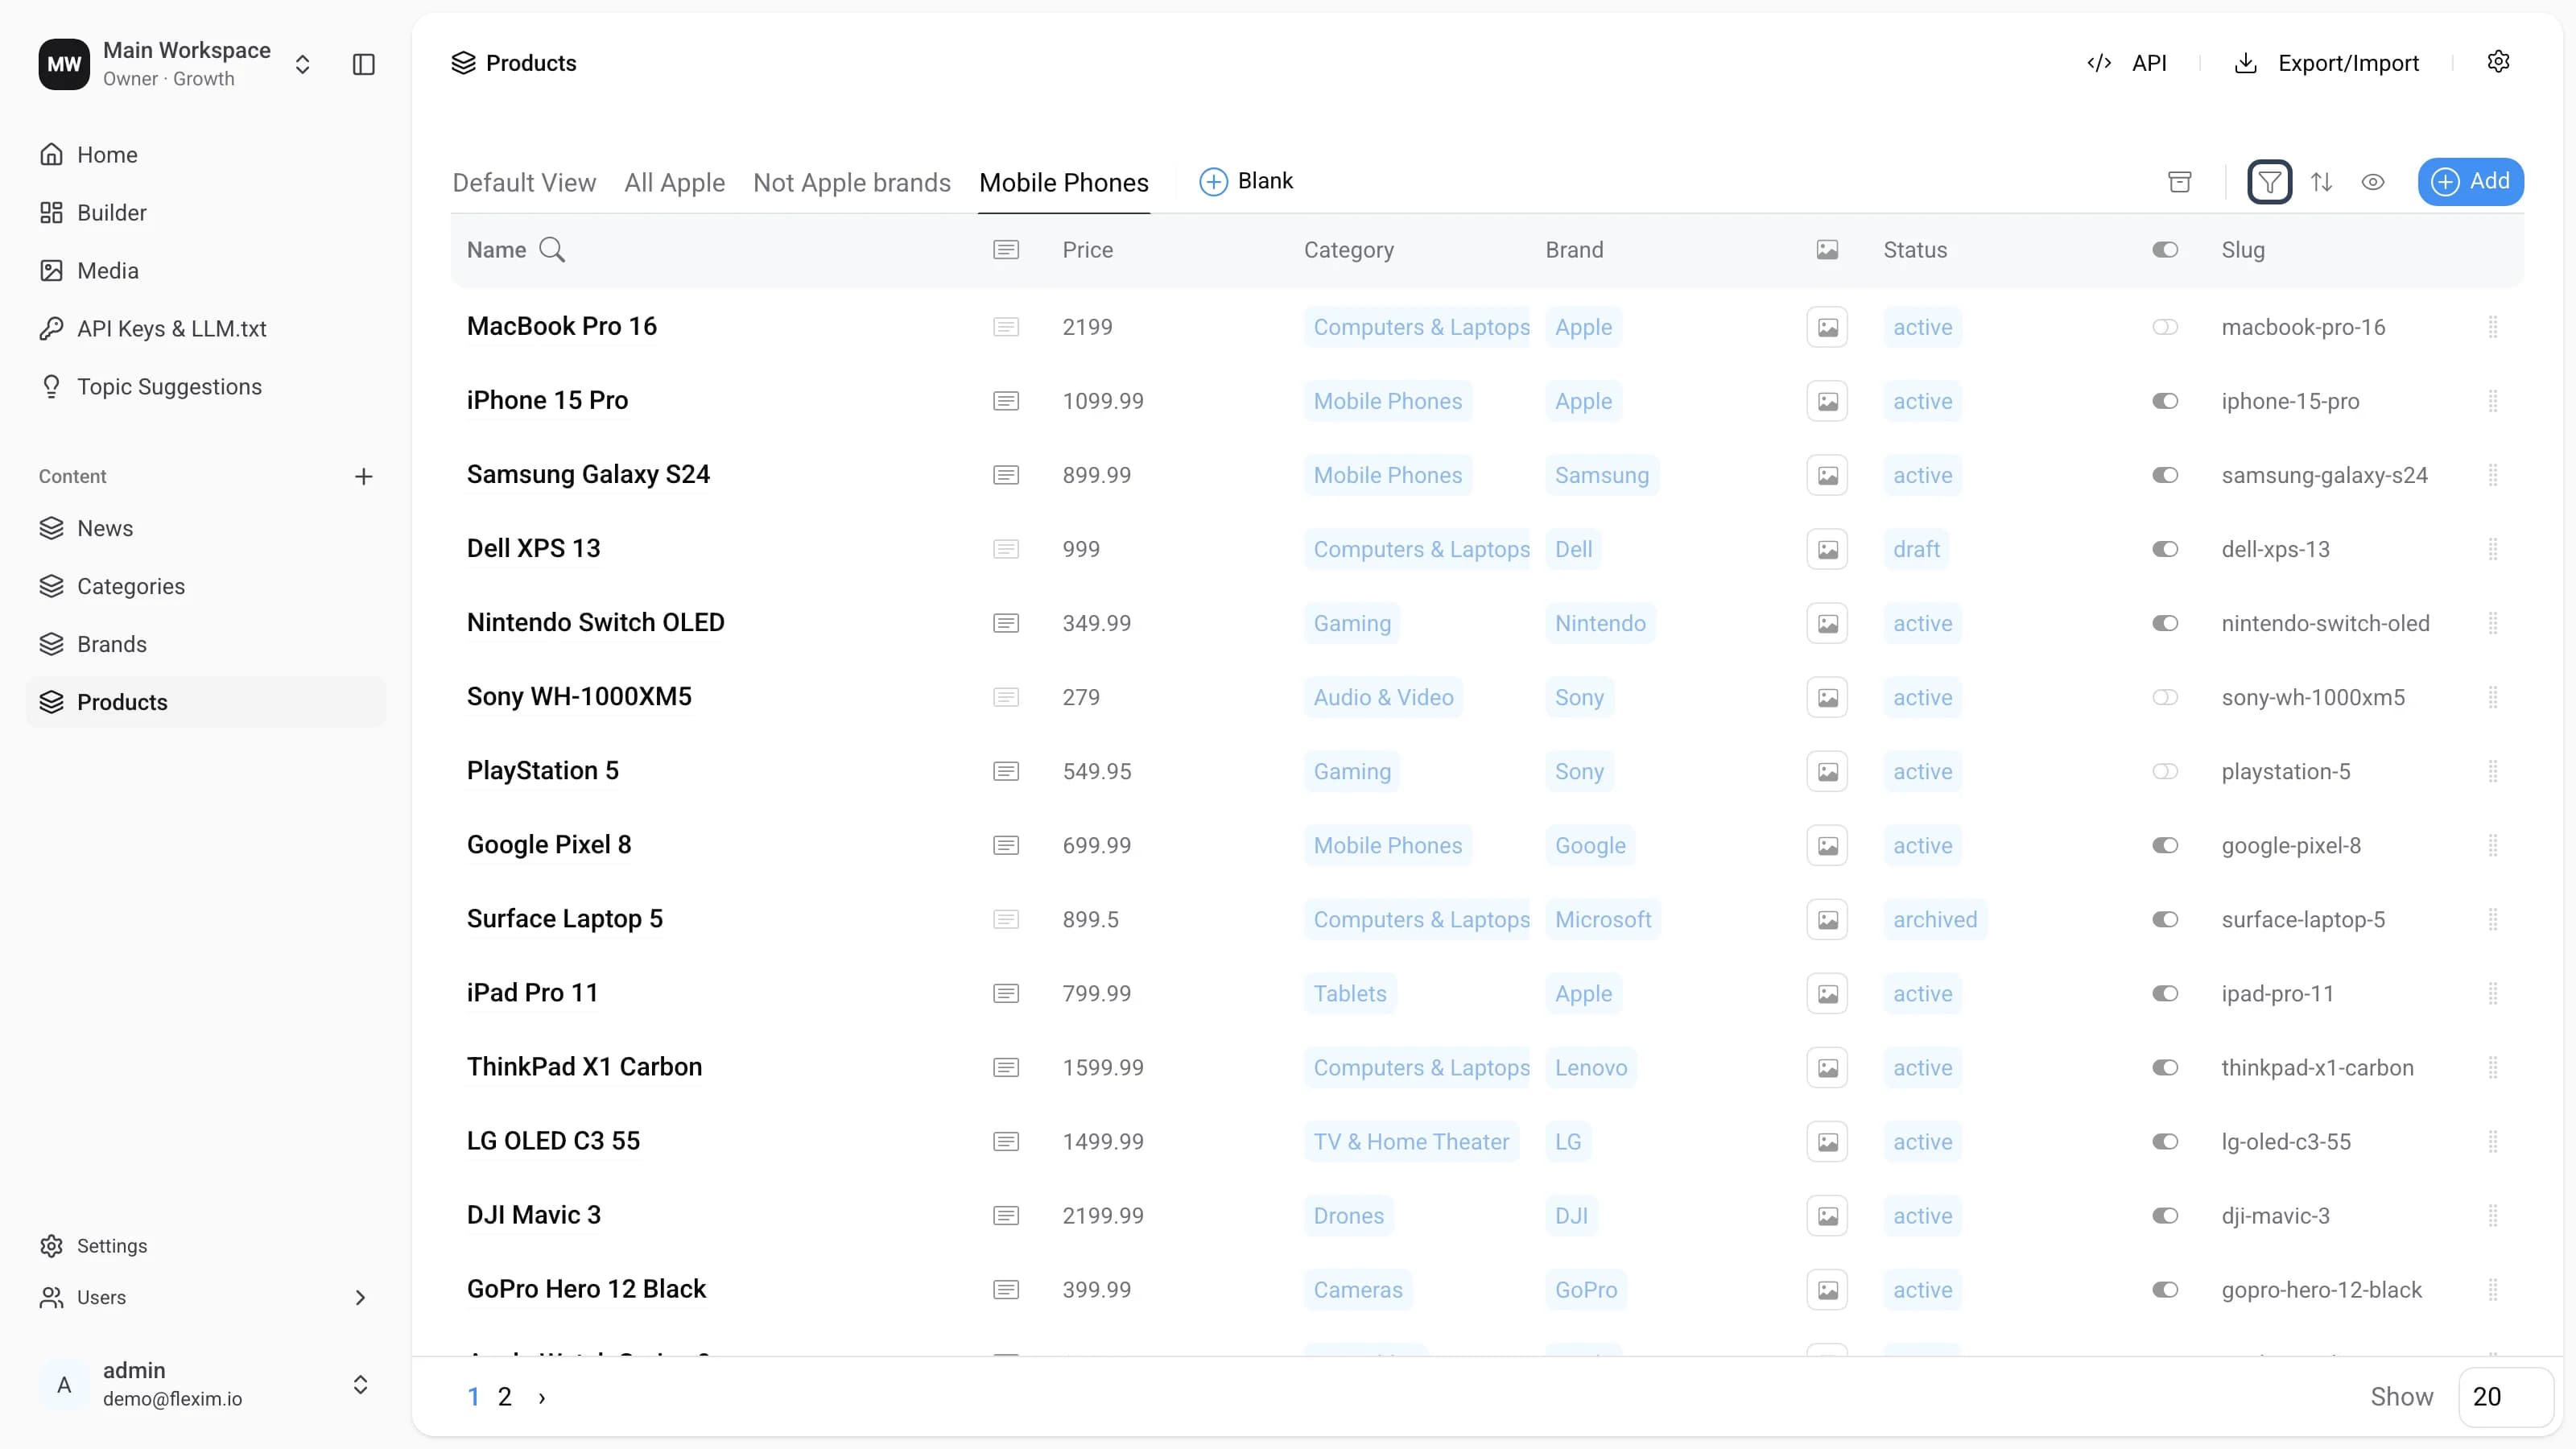
Task: Click the Drones category tag
Action: 1348,1215
